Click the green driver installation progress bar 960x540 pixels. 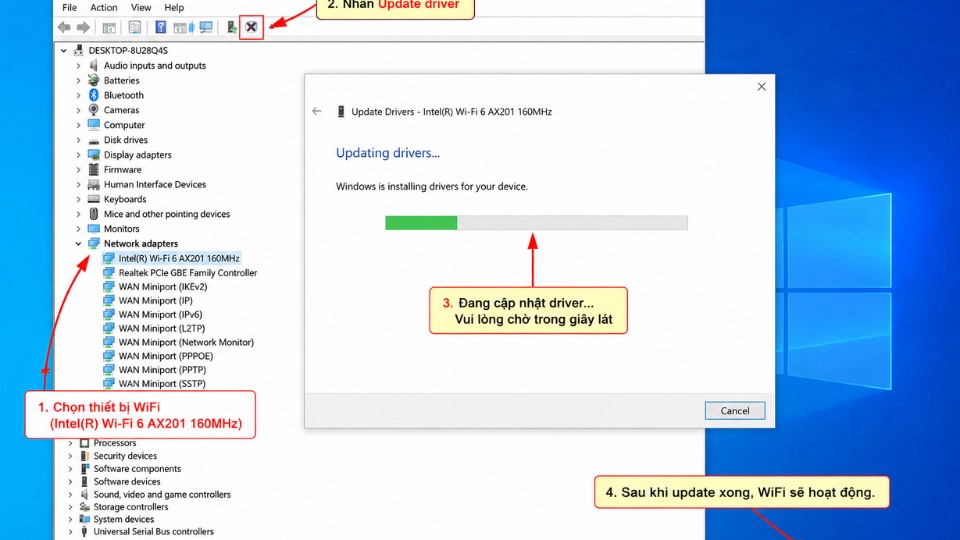[421, 223]
